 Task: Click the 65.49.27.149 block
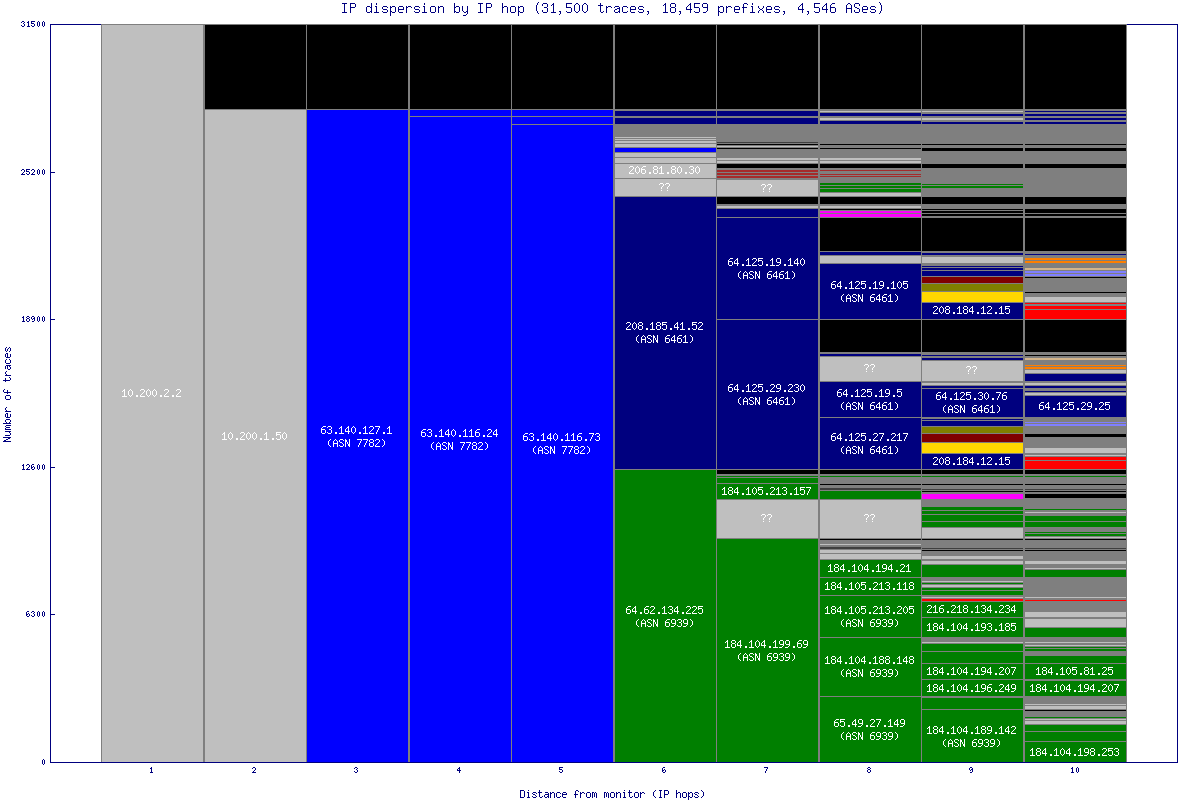869,729
